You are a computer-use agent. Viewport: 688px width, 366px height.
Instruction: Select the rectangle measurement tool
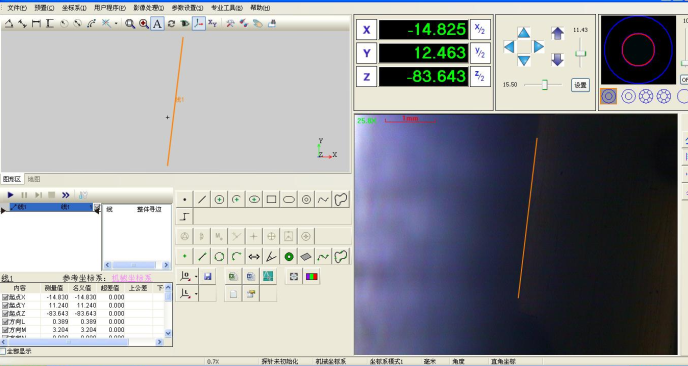[x=271, y=200]
